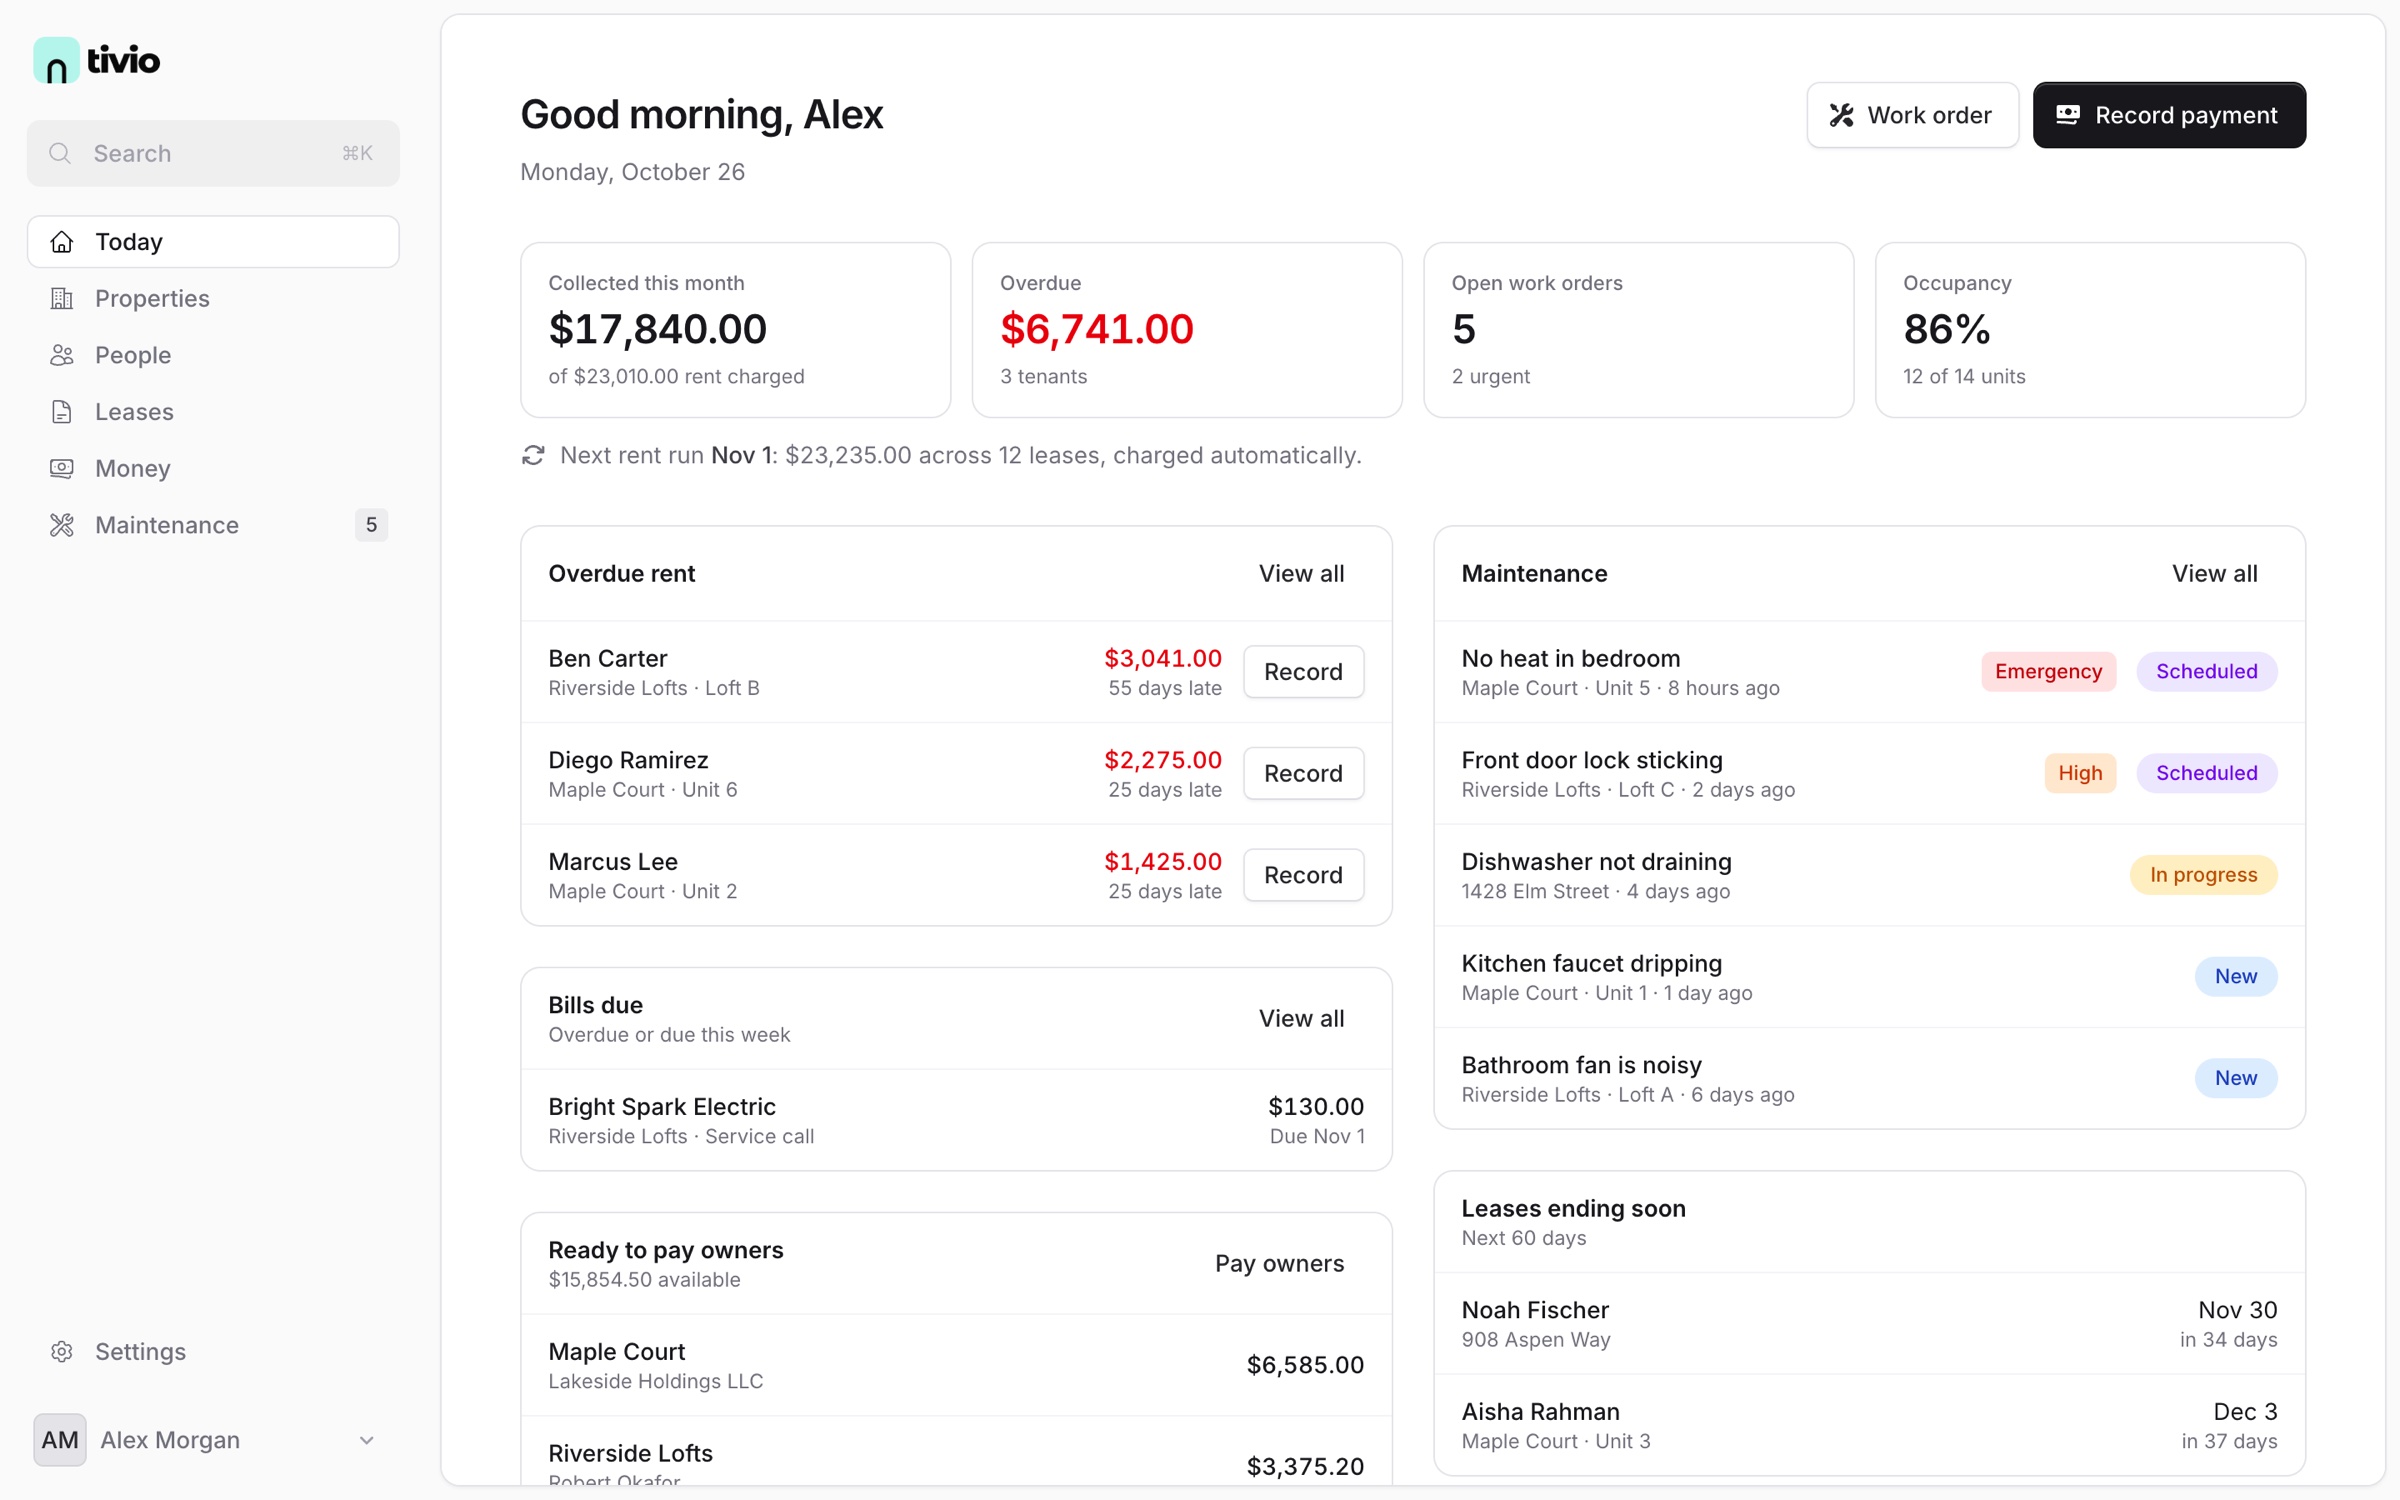
Task: Click the tivio logo icon
Action: pos(56,61)
